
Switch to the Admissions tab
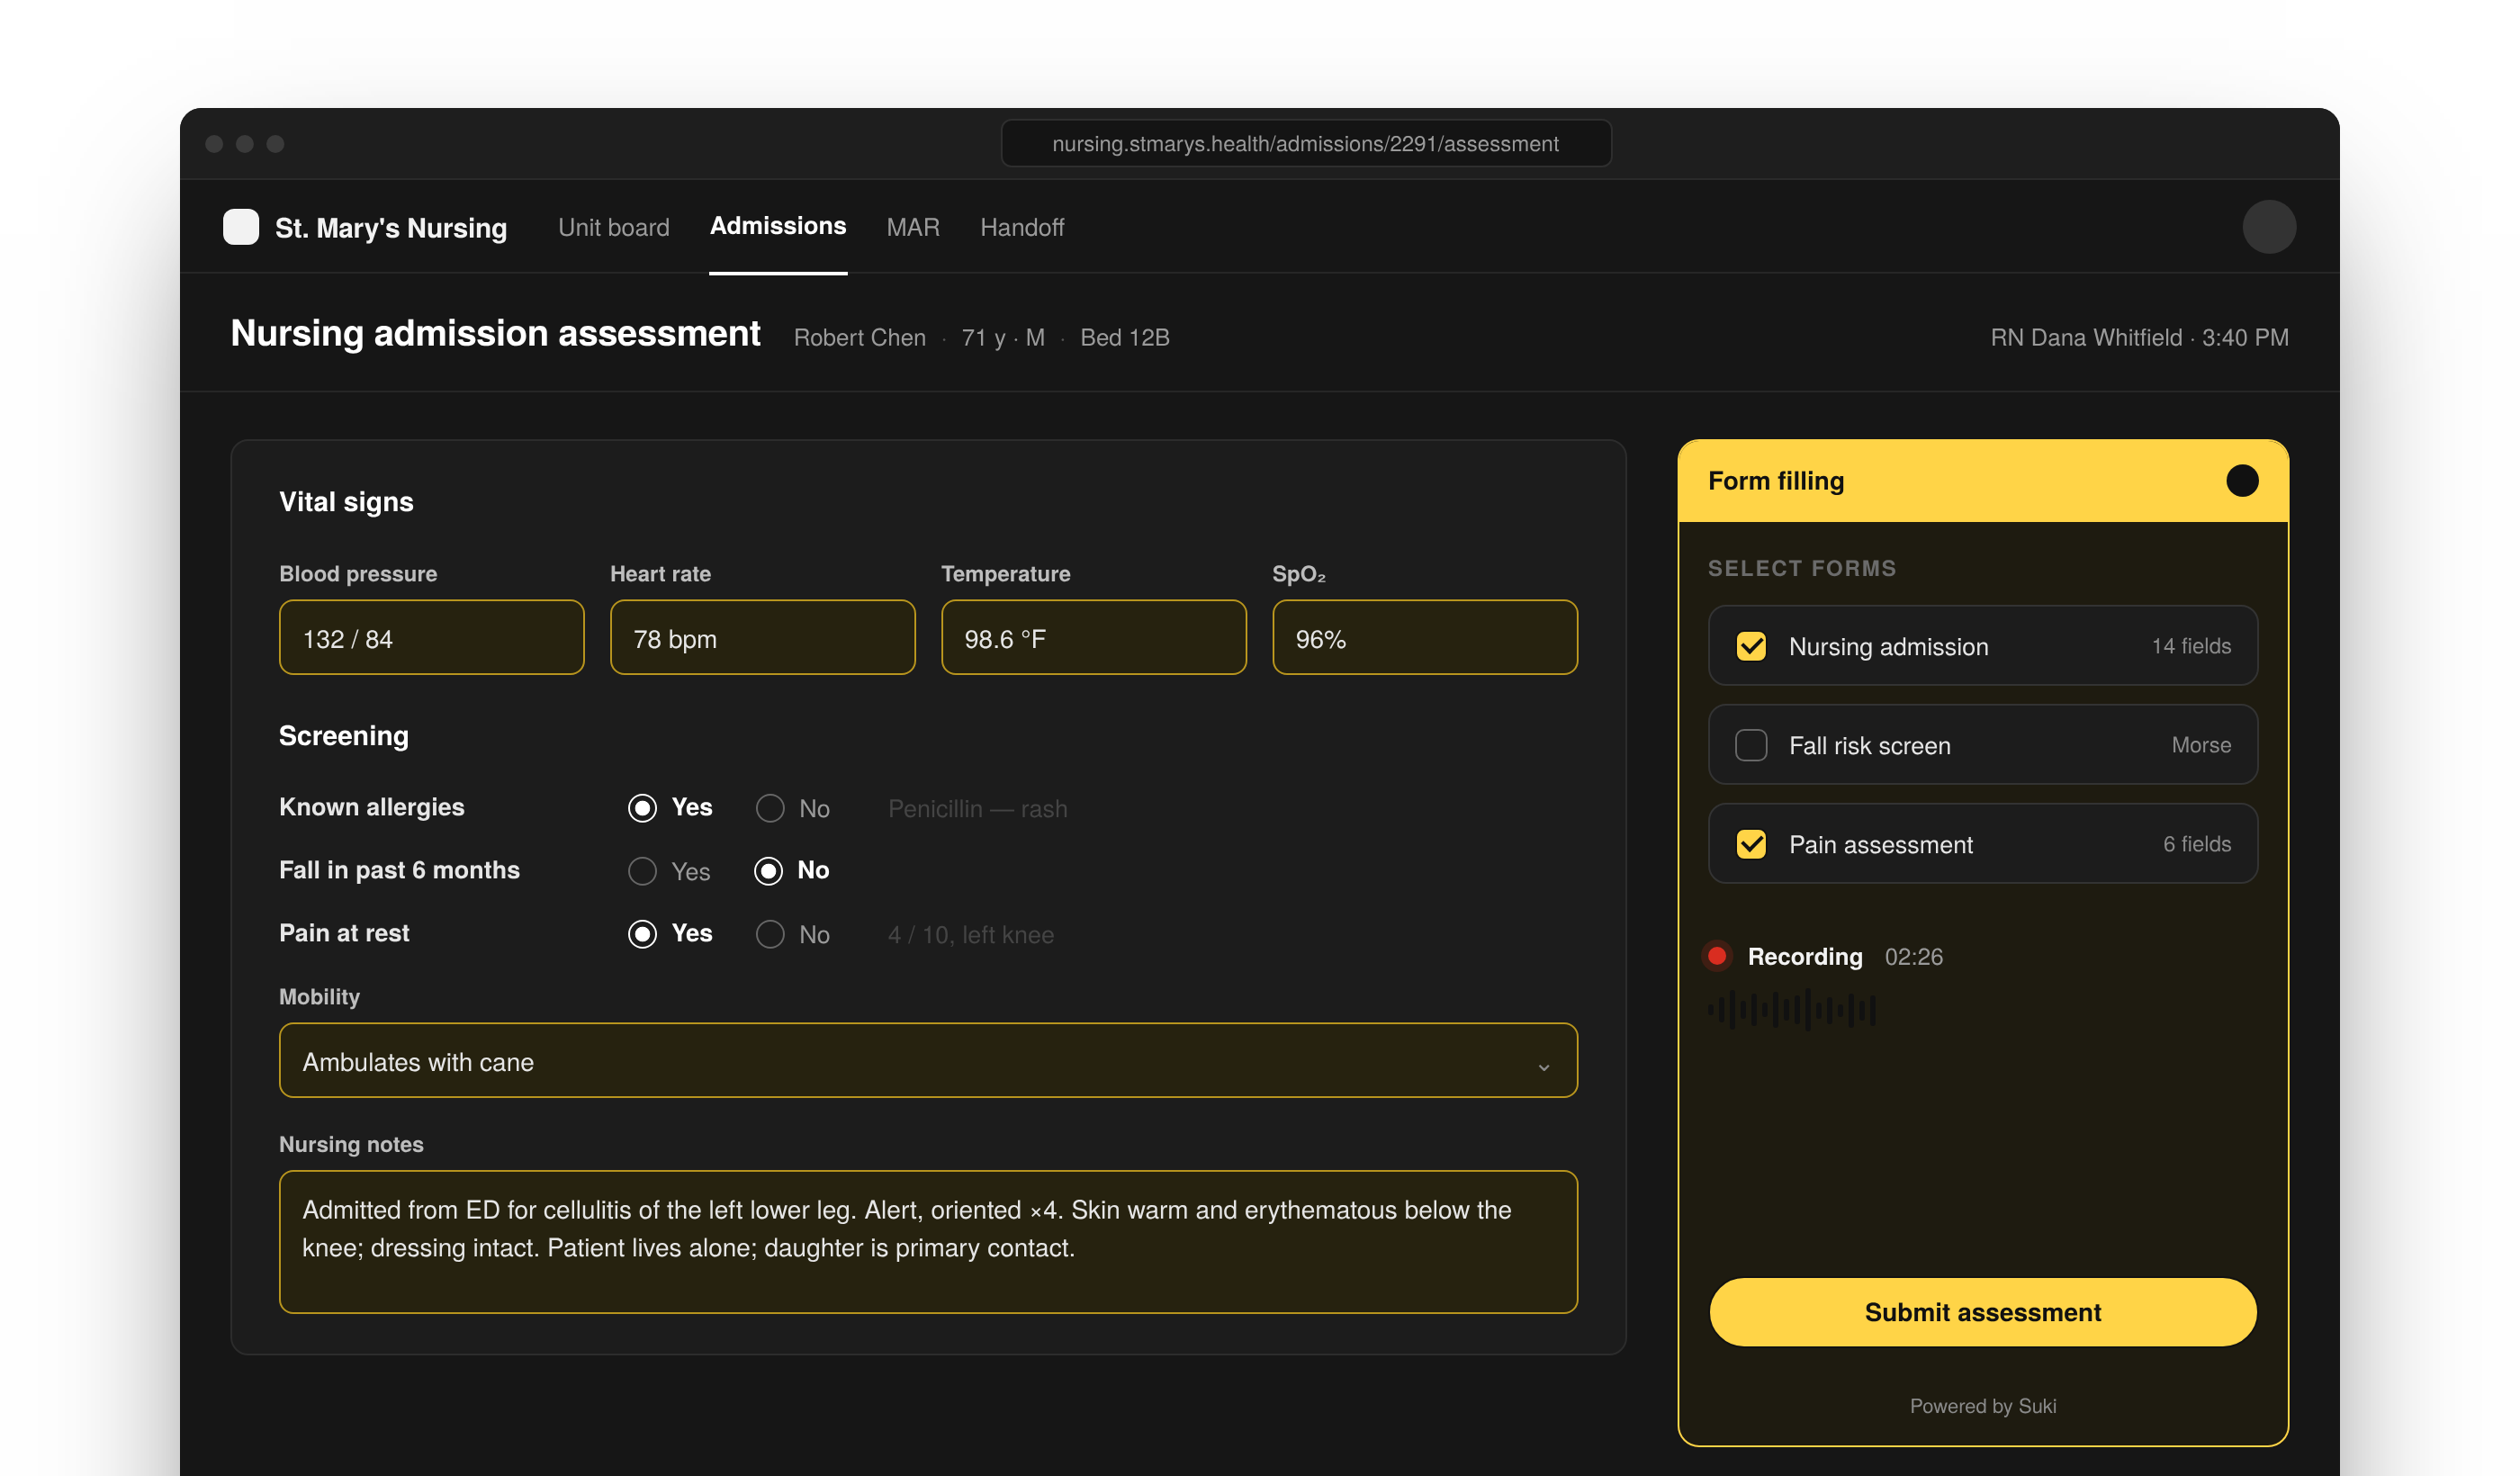pyautogui.click(x=778, y=226)
